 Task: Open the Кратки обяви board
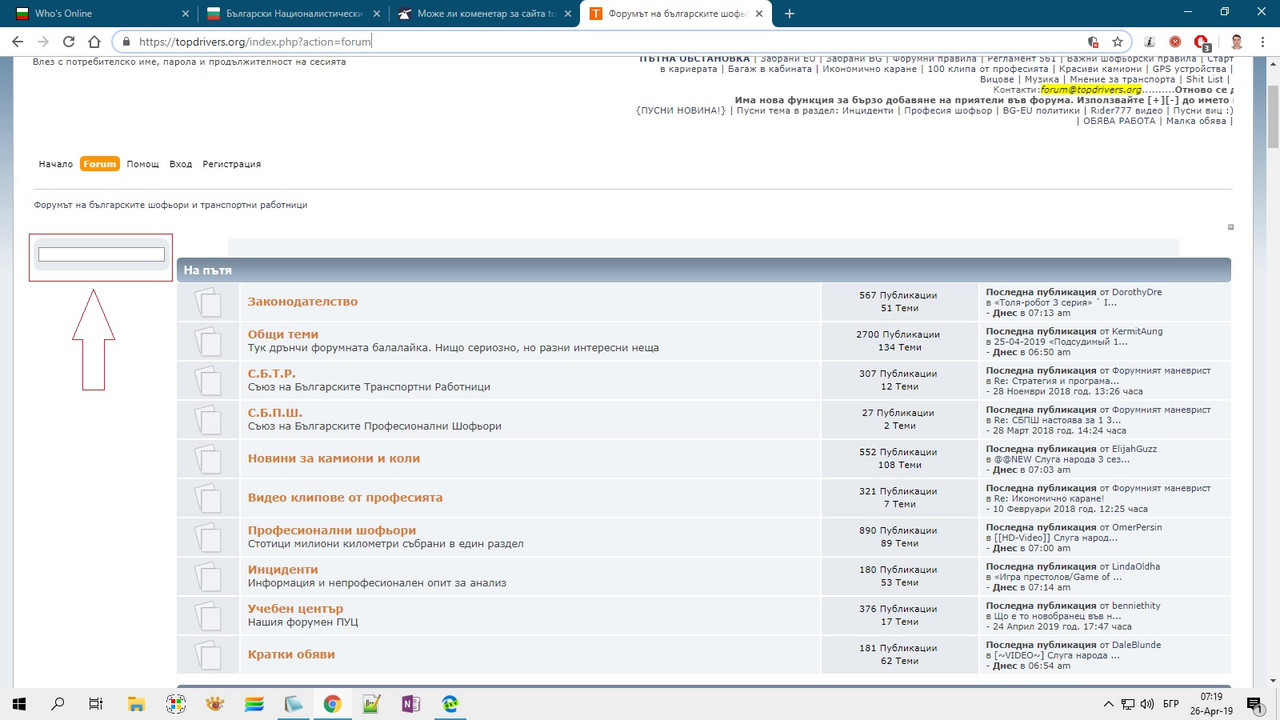(291, 654)
